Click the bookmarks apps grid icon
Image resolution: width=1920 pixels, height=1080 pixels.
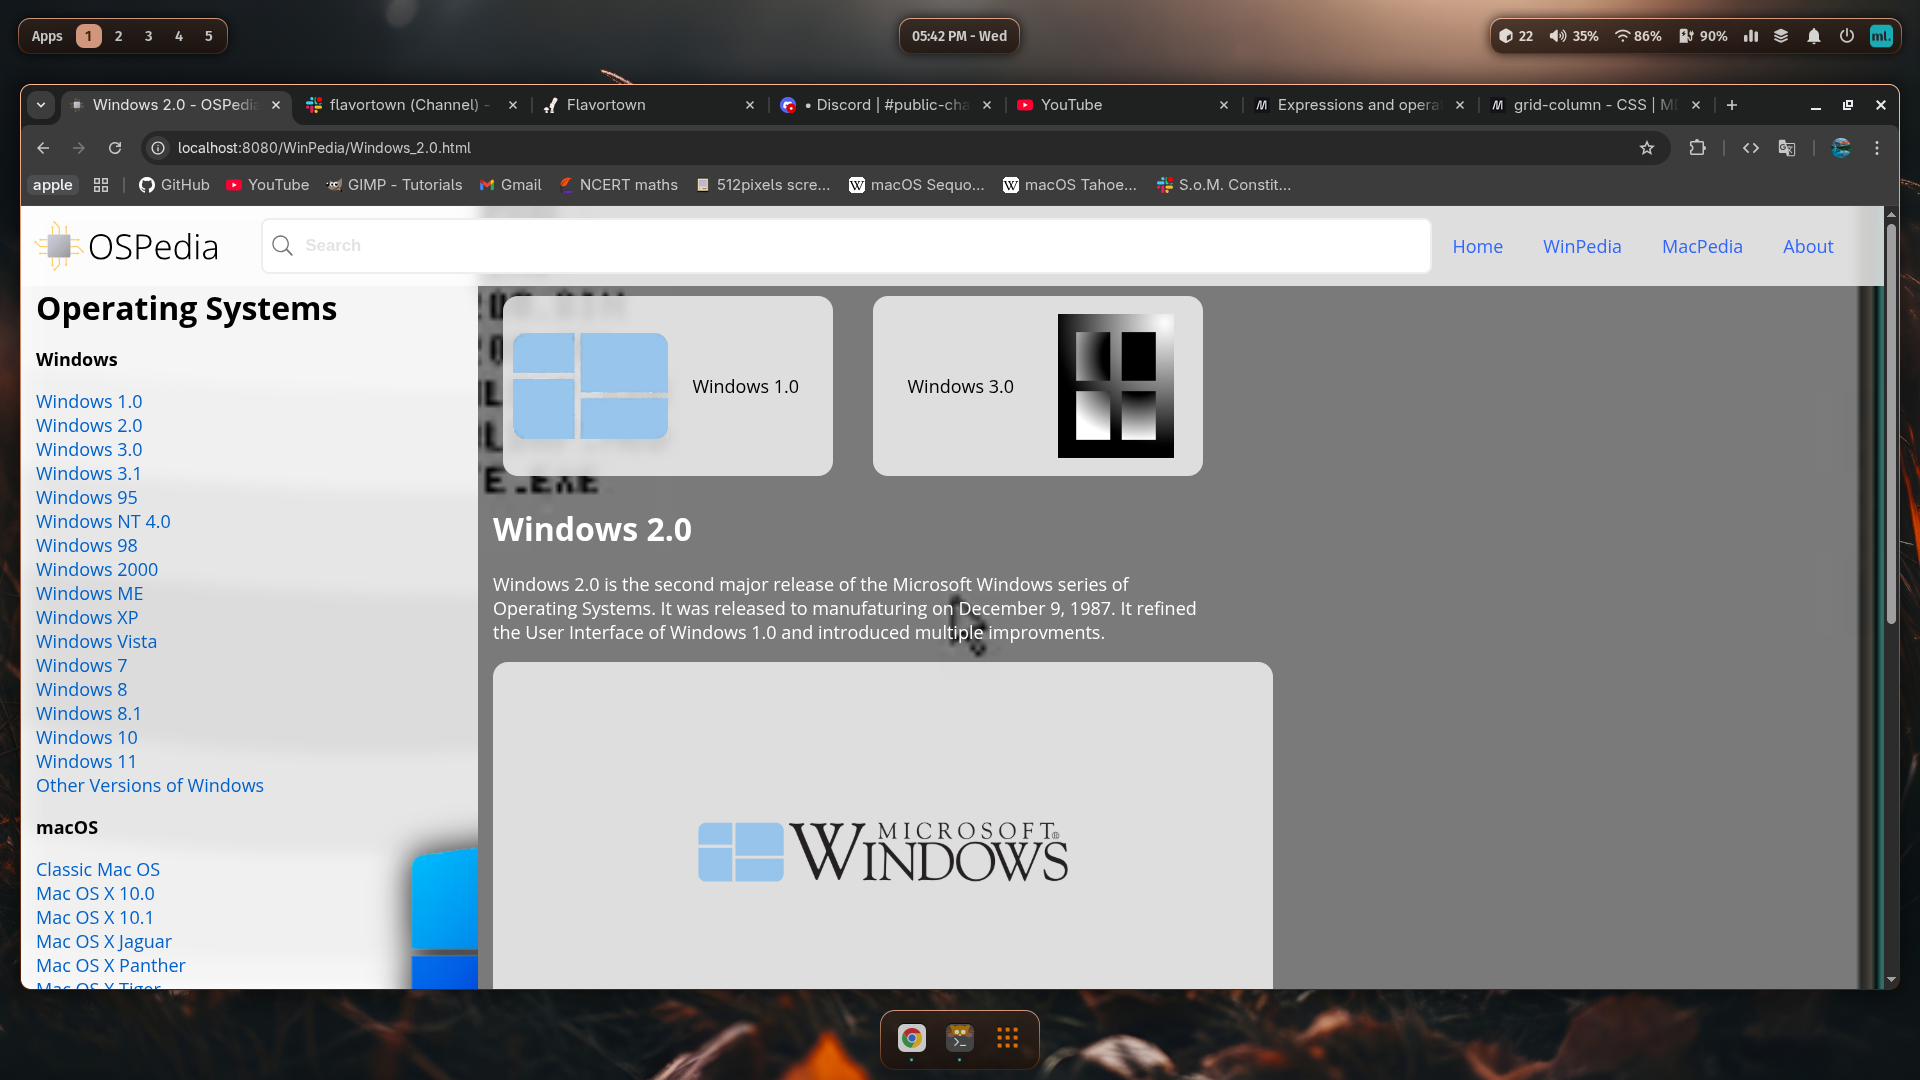pyautogui.click(x=101, y=185)
